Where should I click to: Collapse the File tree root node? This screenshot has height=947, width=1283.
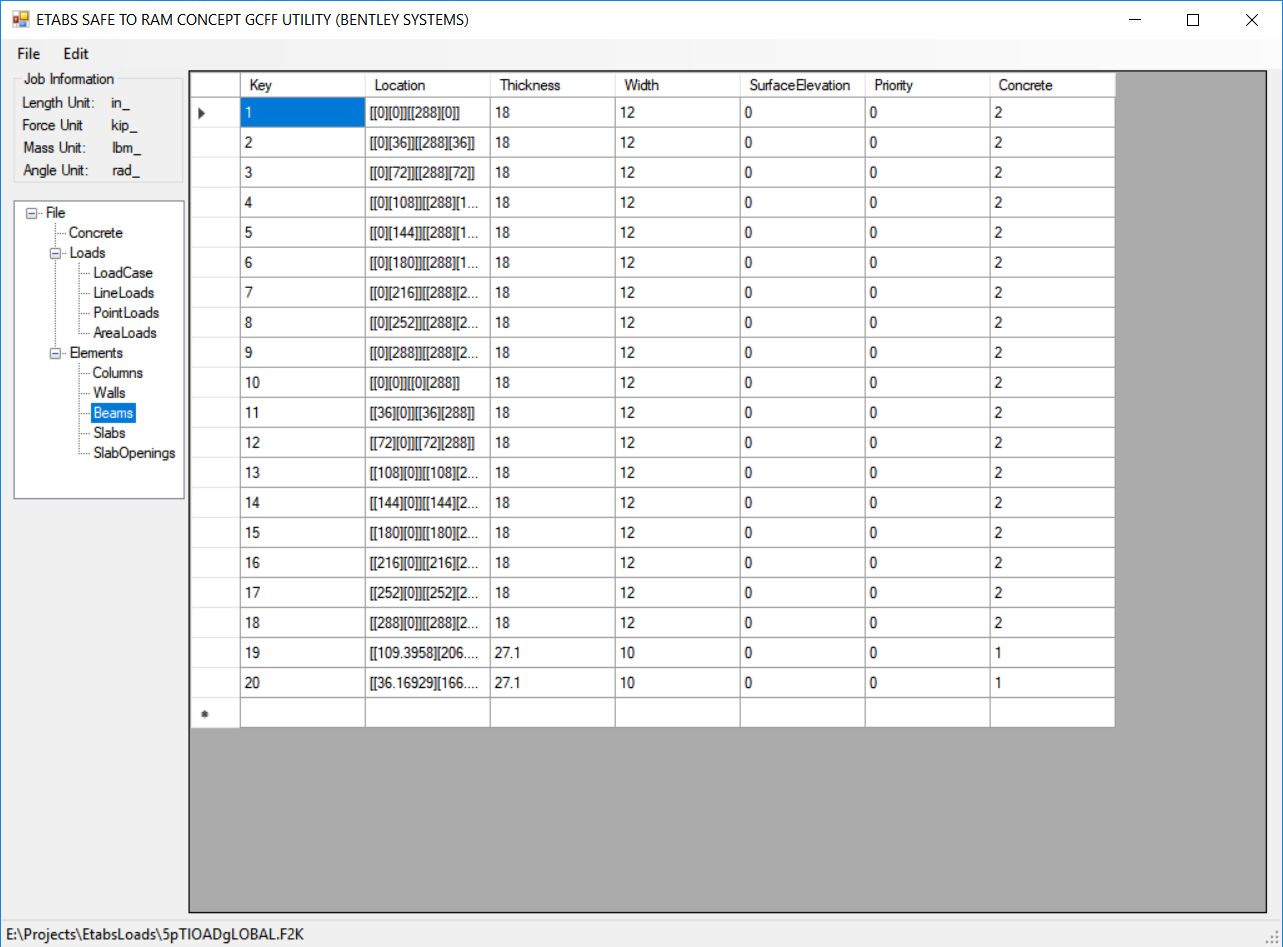(x=32, y=213)
